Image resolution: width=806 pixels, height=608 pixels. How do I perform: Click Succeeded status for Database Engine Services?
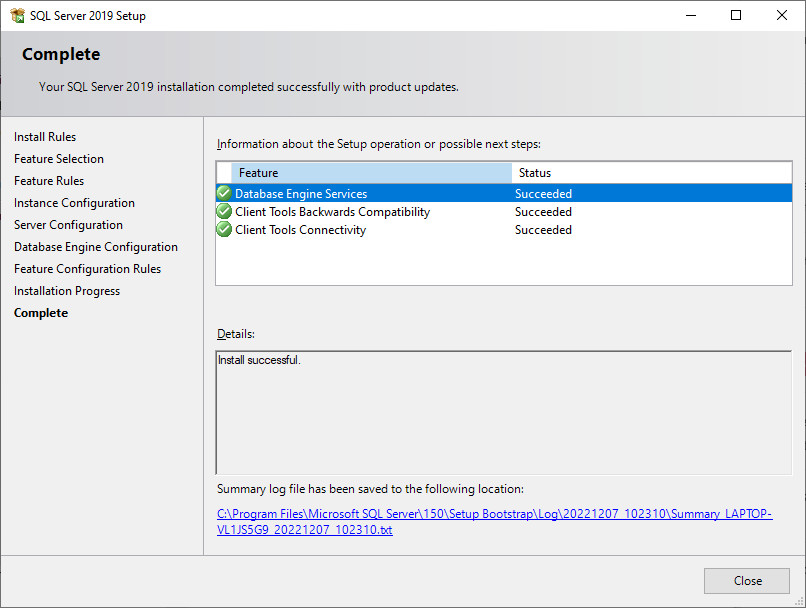[543, 194]
